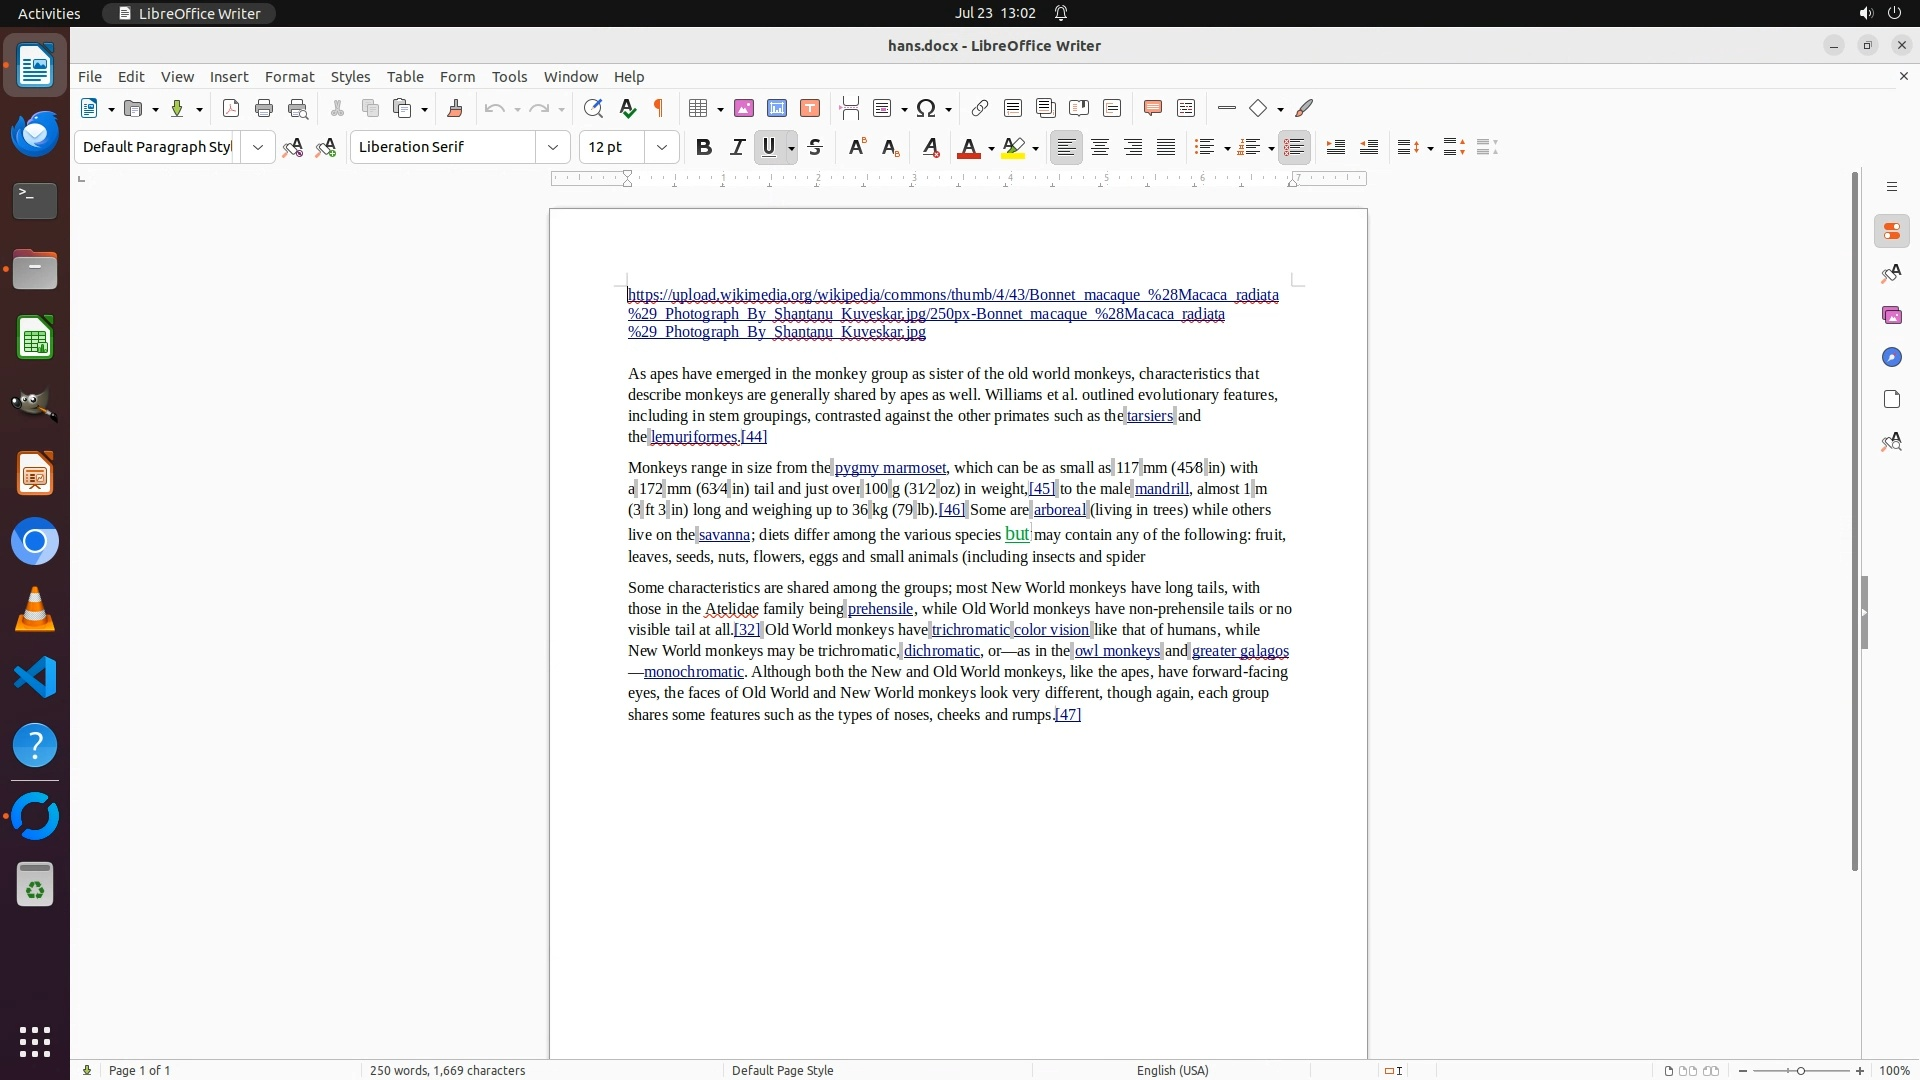Viewport: 1920px width, 1080px height.
Task: Open Find & Replace from toolbar
Action: pos(593,109)
